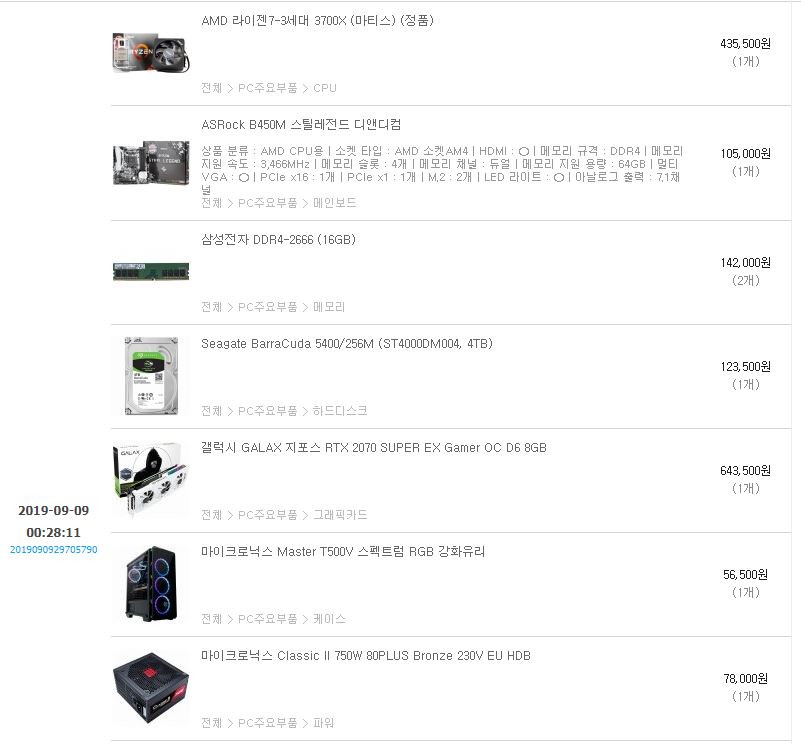Open the AMD Ryzen 3700X product thumbnail
The image size is (801, 744).
(x=151, y=53)
